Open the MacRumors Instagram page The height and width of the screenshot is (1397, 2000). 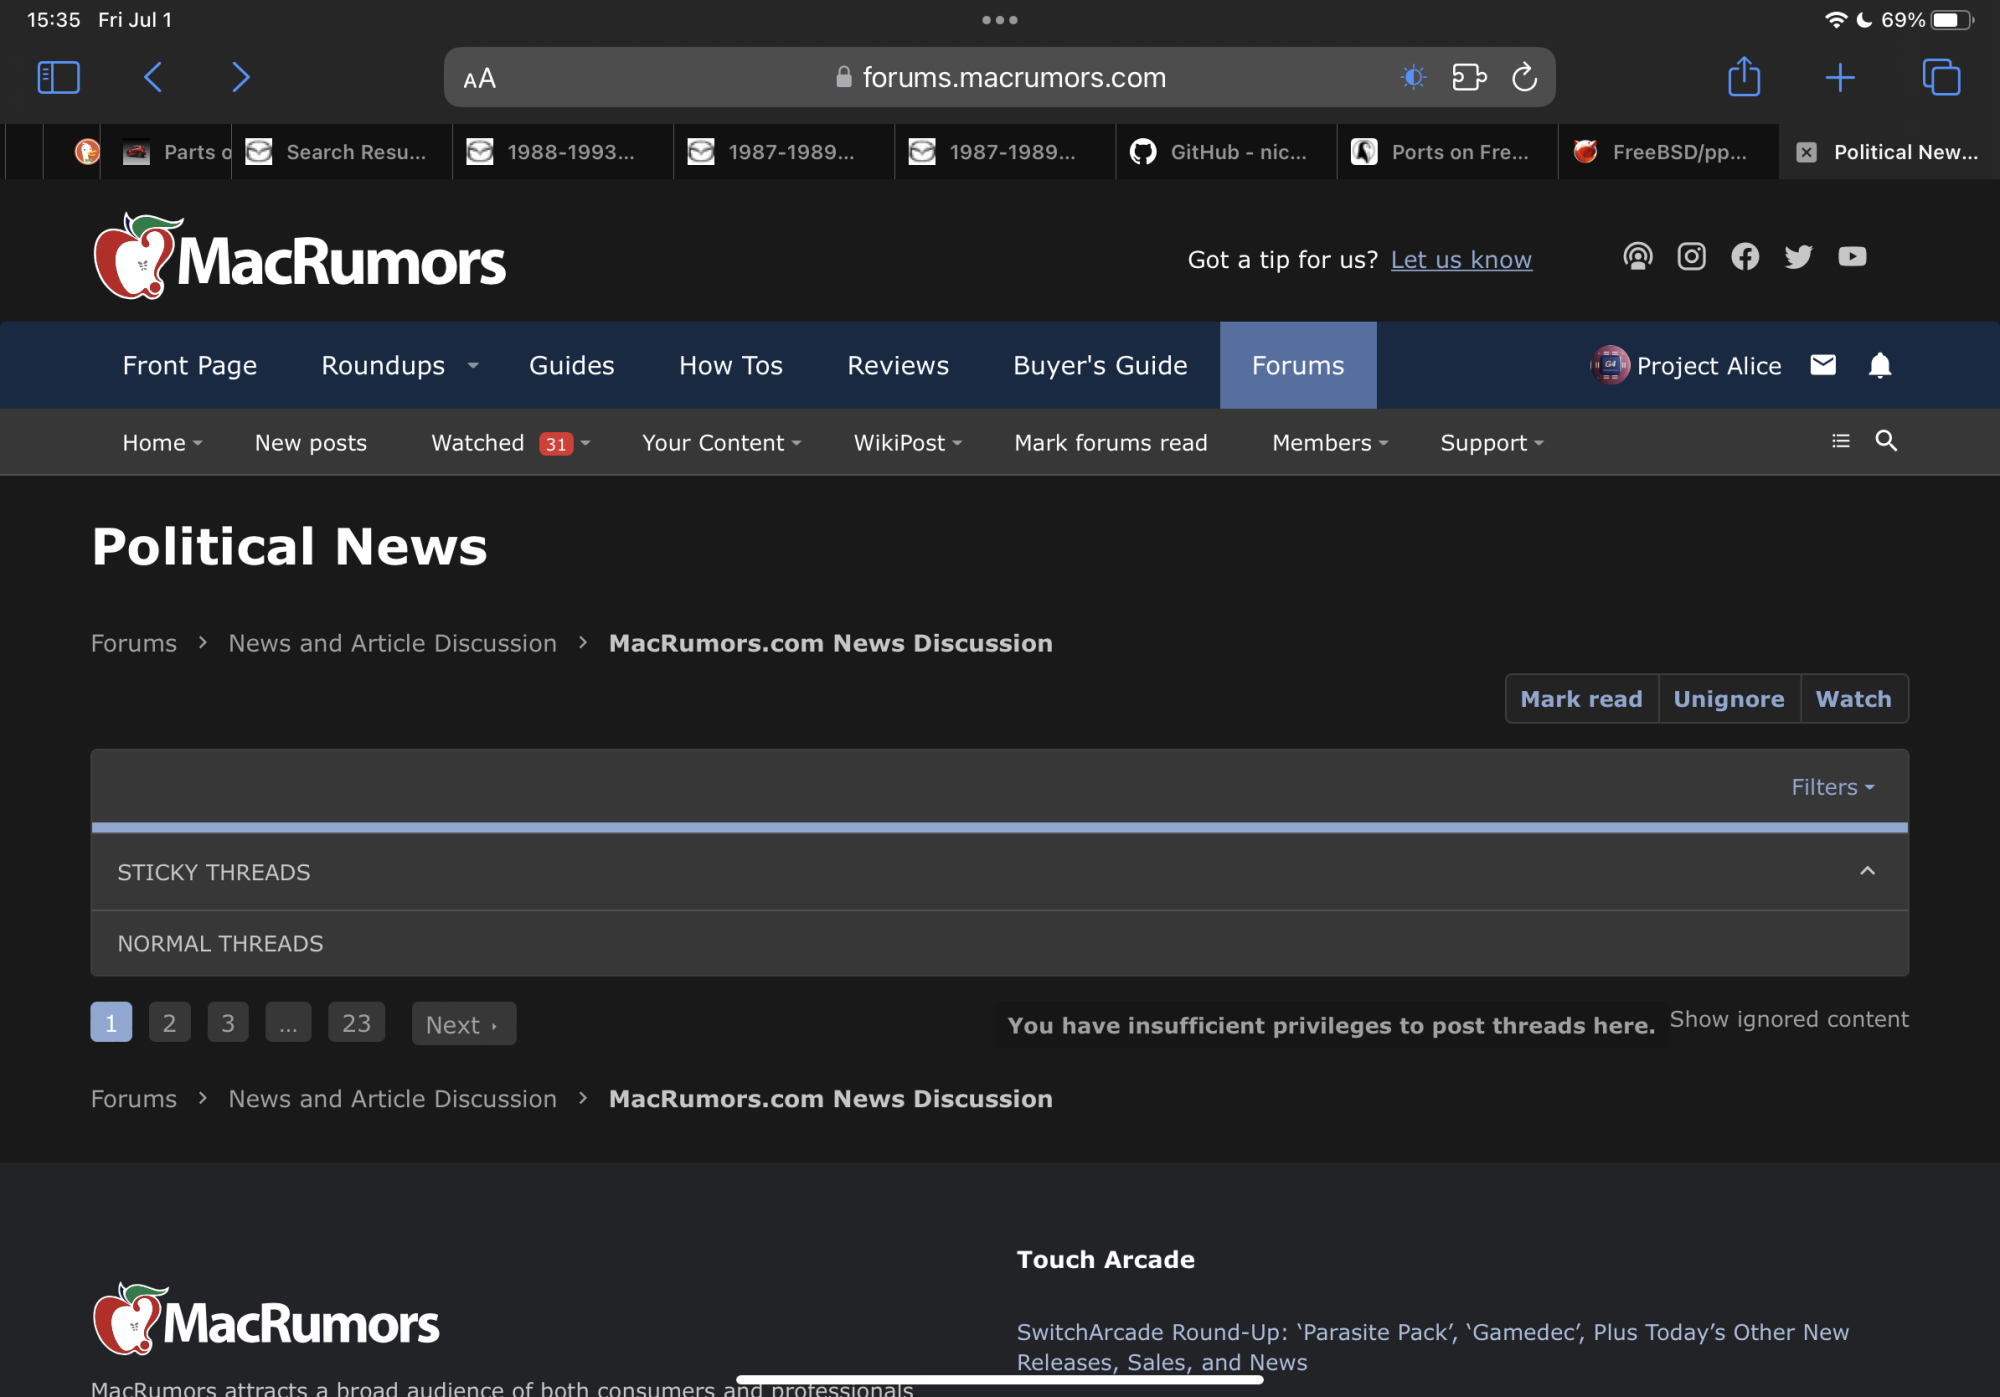click(1691, 257)
